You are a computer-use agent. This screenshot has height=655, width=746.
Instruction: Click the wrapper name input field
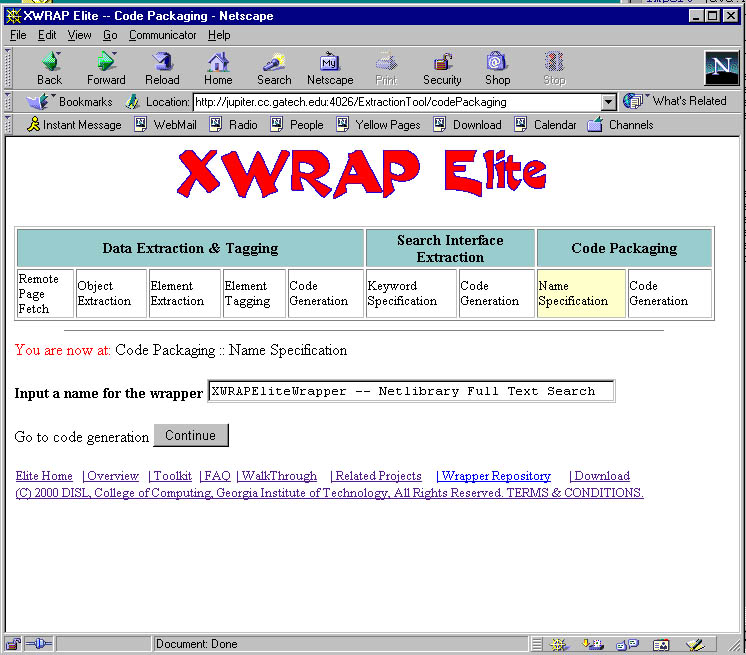click(410, 391)
